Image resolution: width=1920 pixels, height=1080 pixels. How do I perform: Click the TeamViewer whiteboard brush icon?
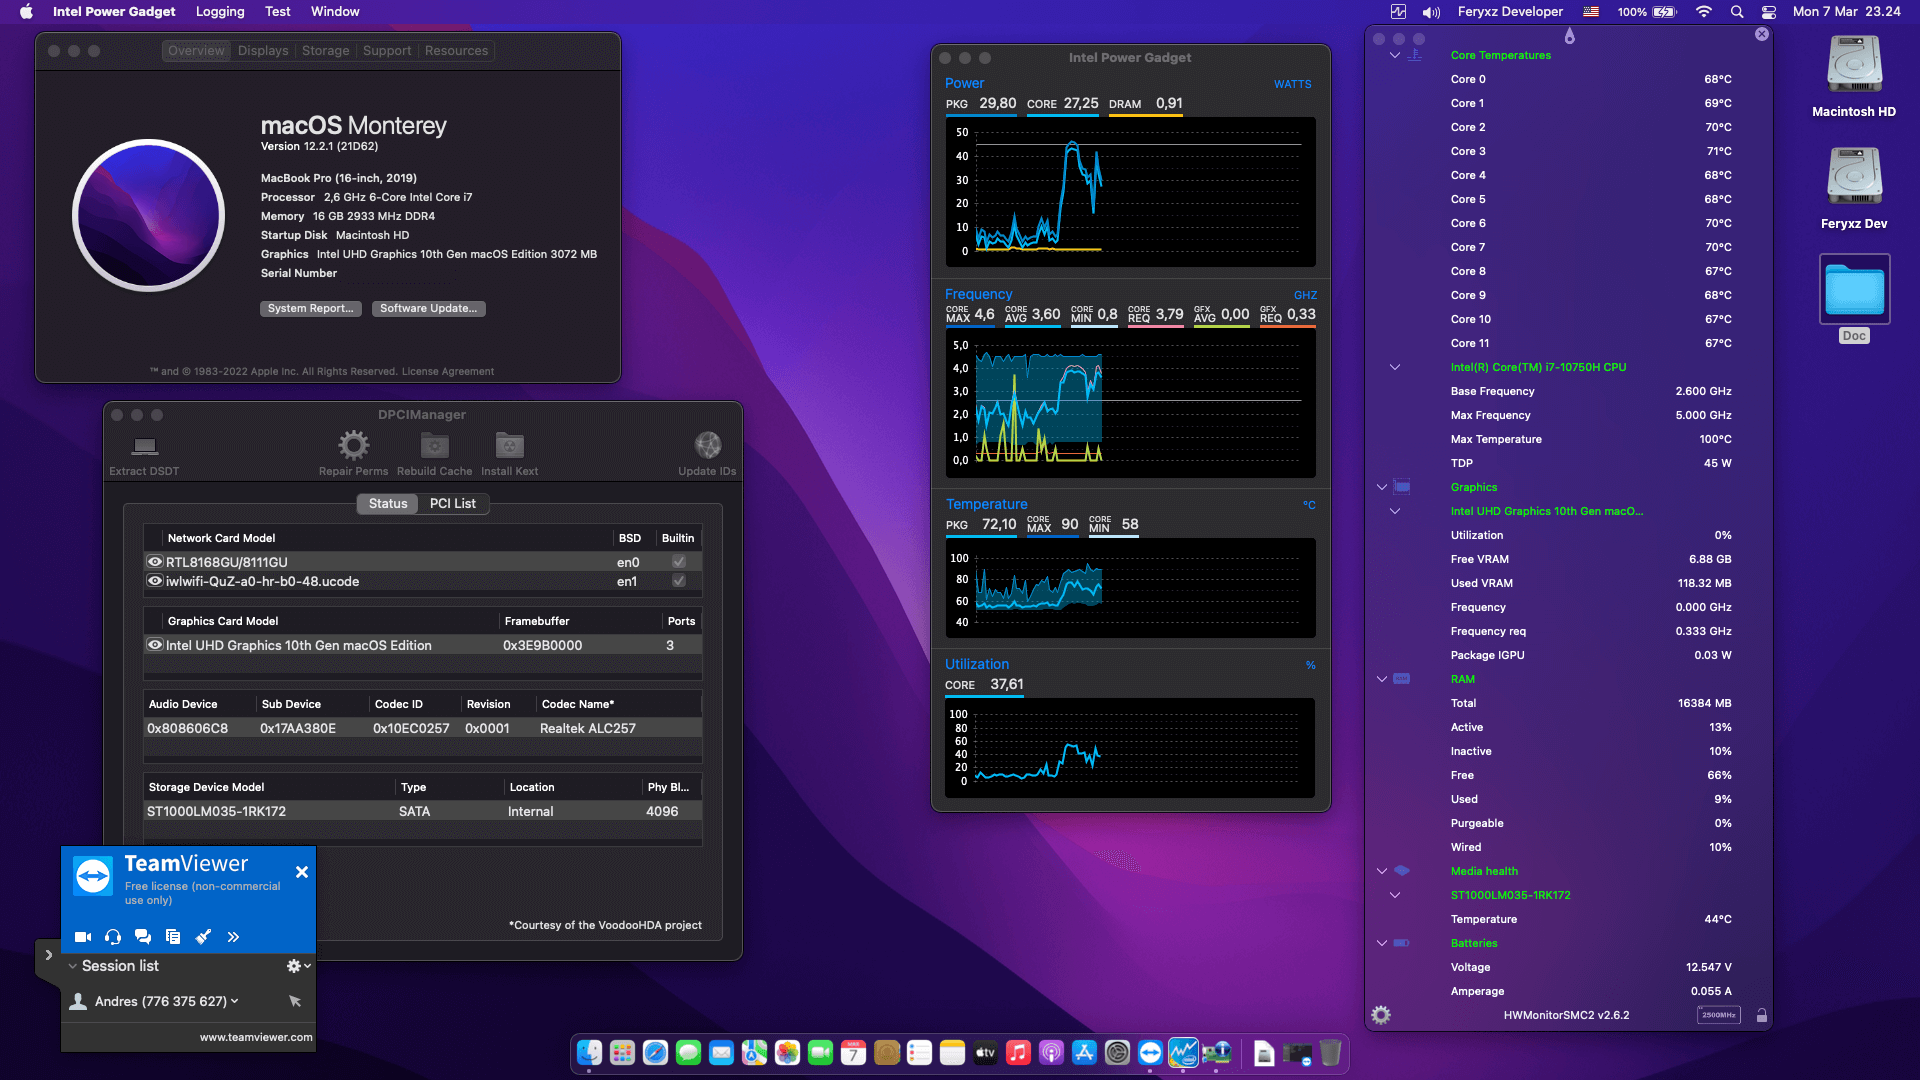click(x=203, y=937)
